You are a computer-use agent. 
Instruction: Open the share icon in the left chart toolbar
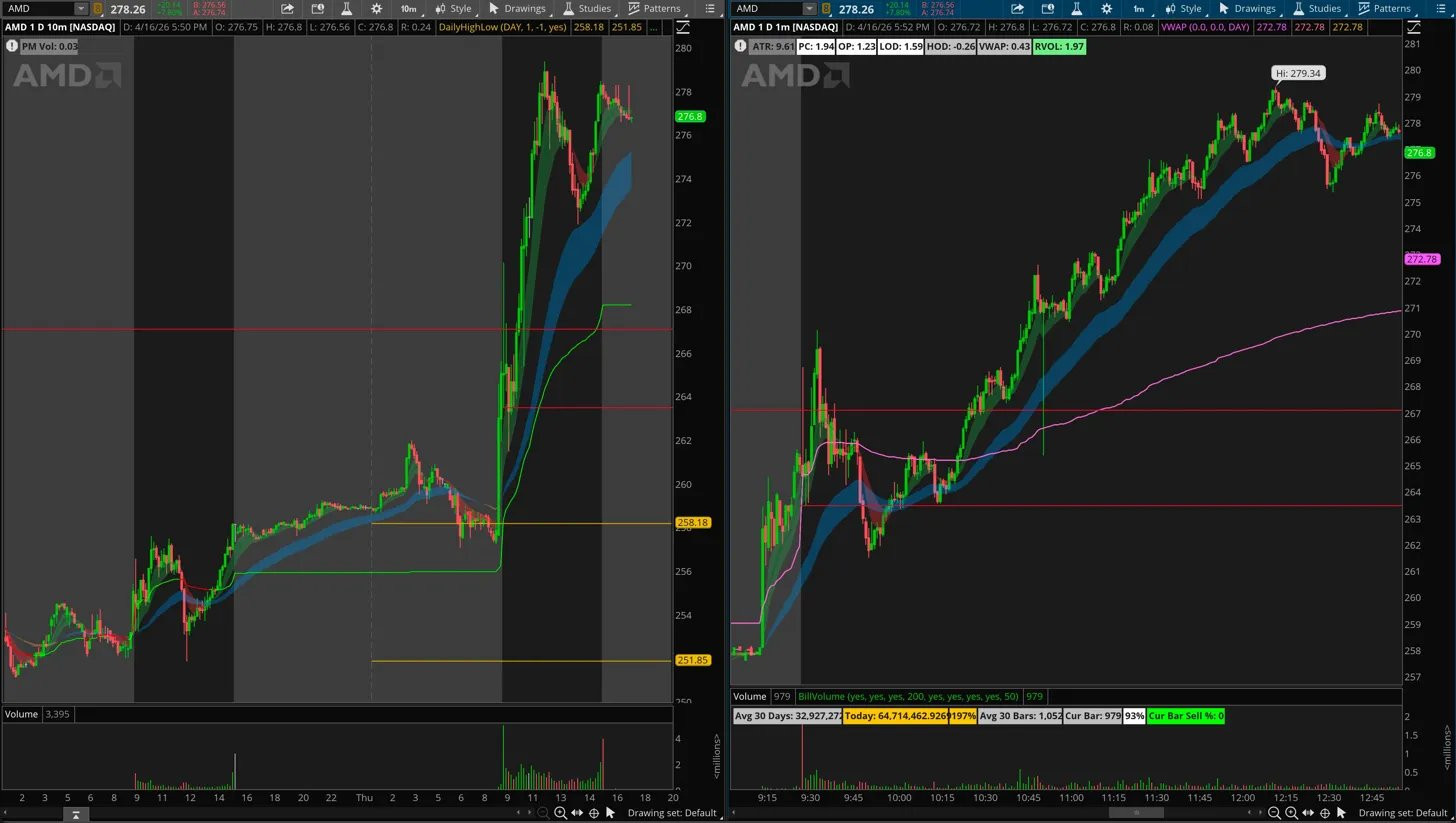pos(287,8)
